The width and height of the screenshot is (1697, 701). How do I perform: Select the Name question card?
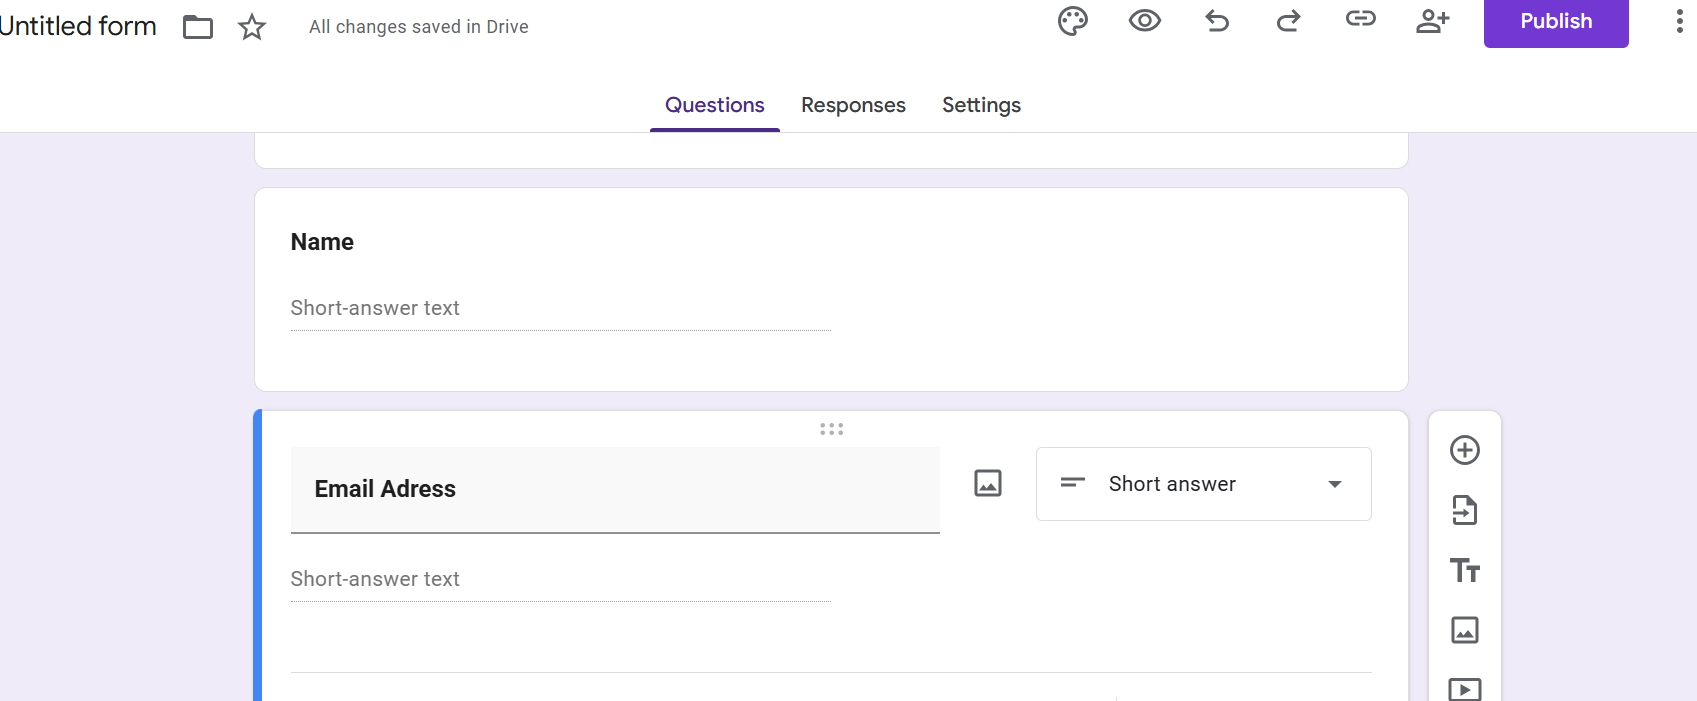[831, 290]
